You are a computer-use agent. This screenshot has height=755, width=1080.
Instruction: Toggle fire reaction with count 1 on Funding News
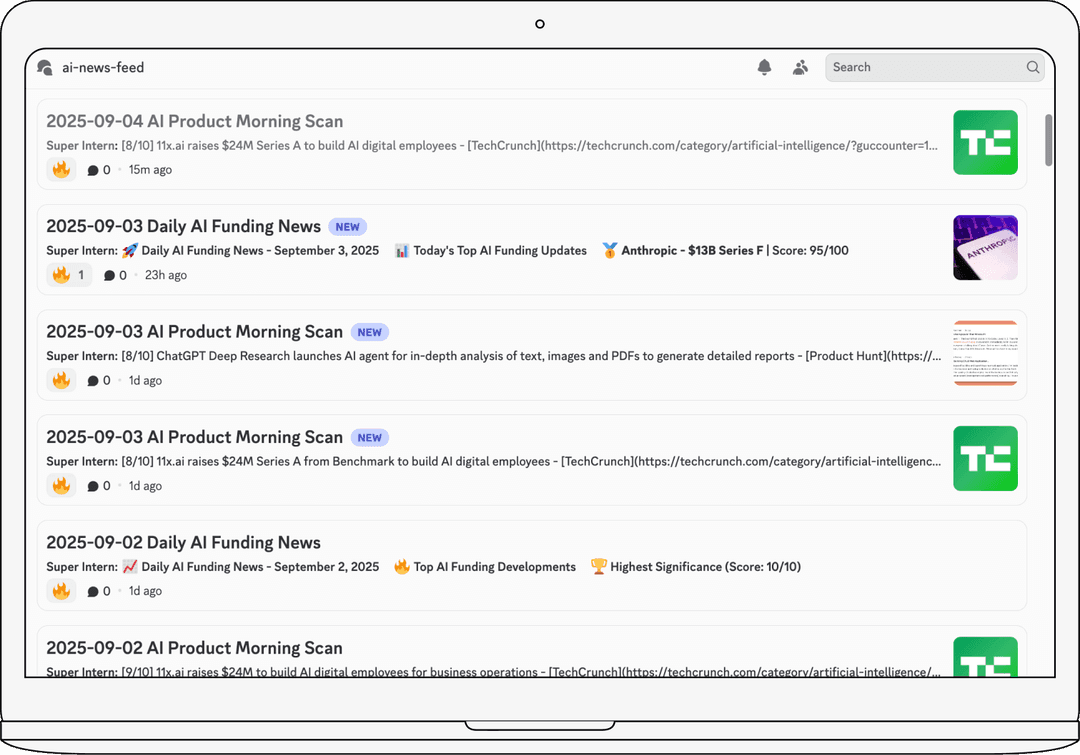[69, 275]
